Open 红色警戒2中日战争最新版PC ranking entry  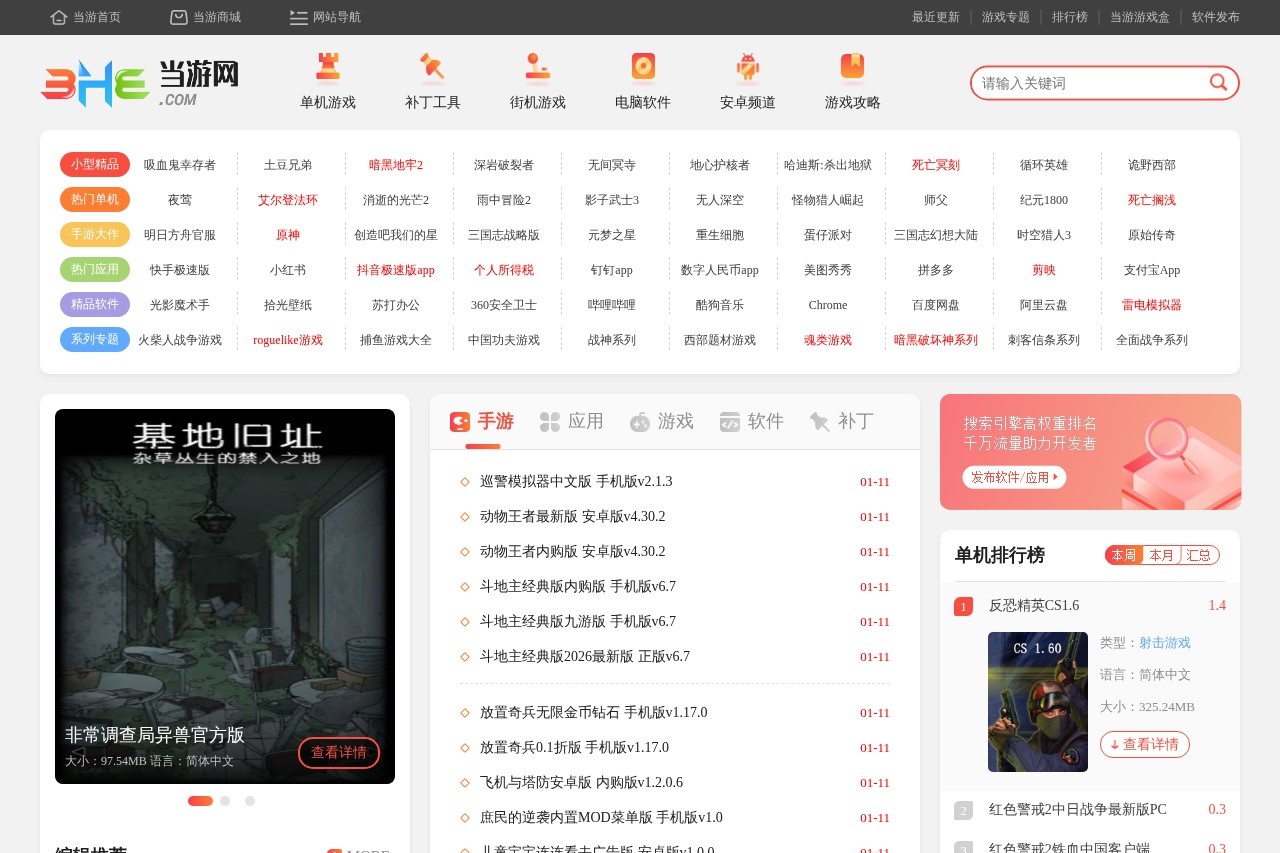(x=1077, y=810)
